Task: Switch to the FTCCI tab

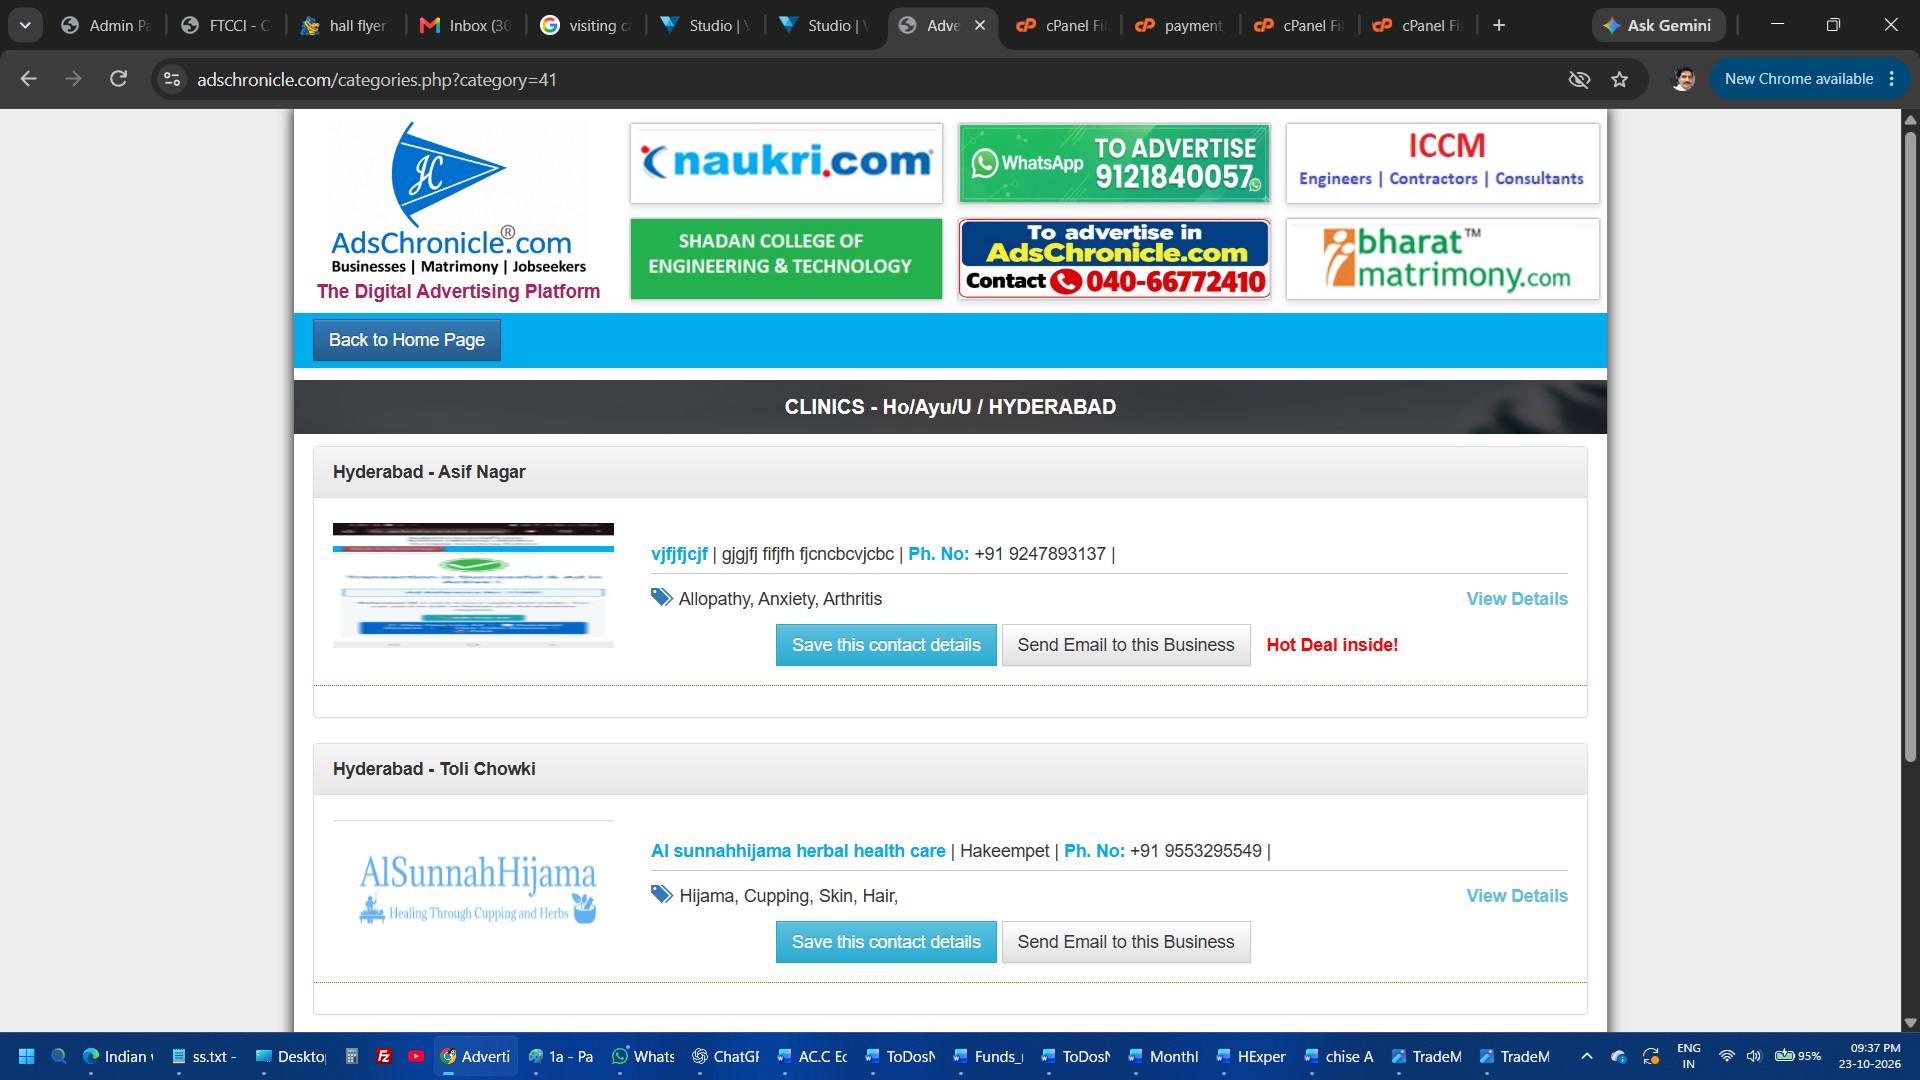Action: point(226,25)
